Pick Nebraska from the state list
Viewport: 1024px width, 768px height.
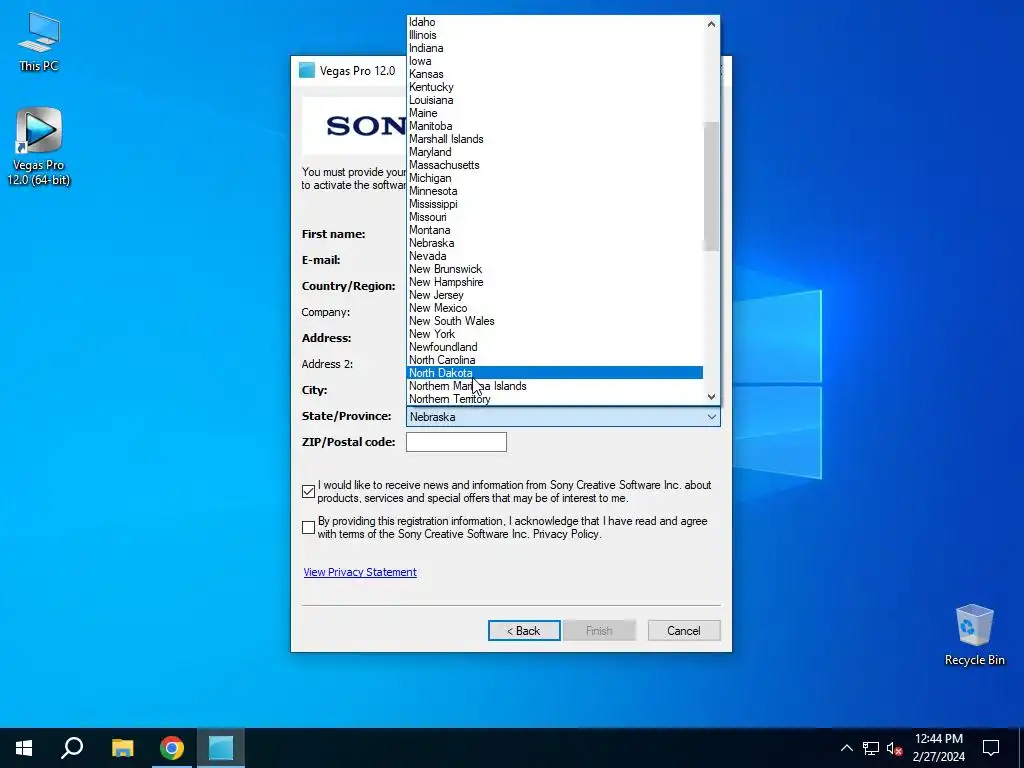(554, 243)
